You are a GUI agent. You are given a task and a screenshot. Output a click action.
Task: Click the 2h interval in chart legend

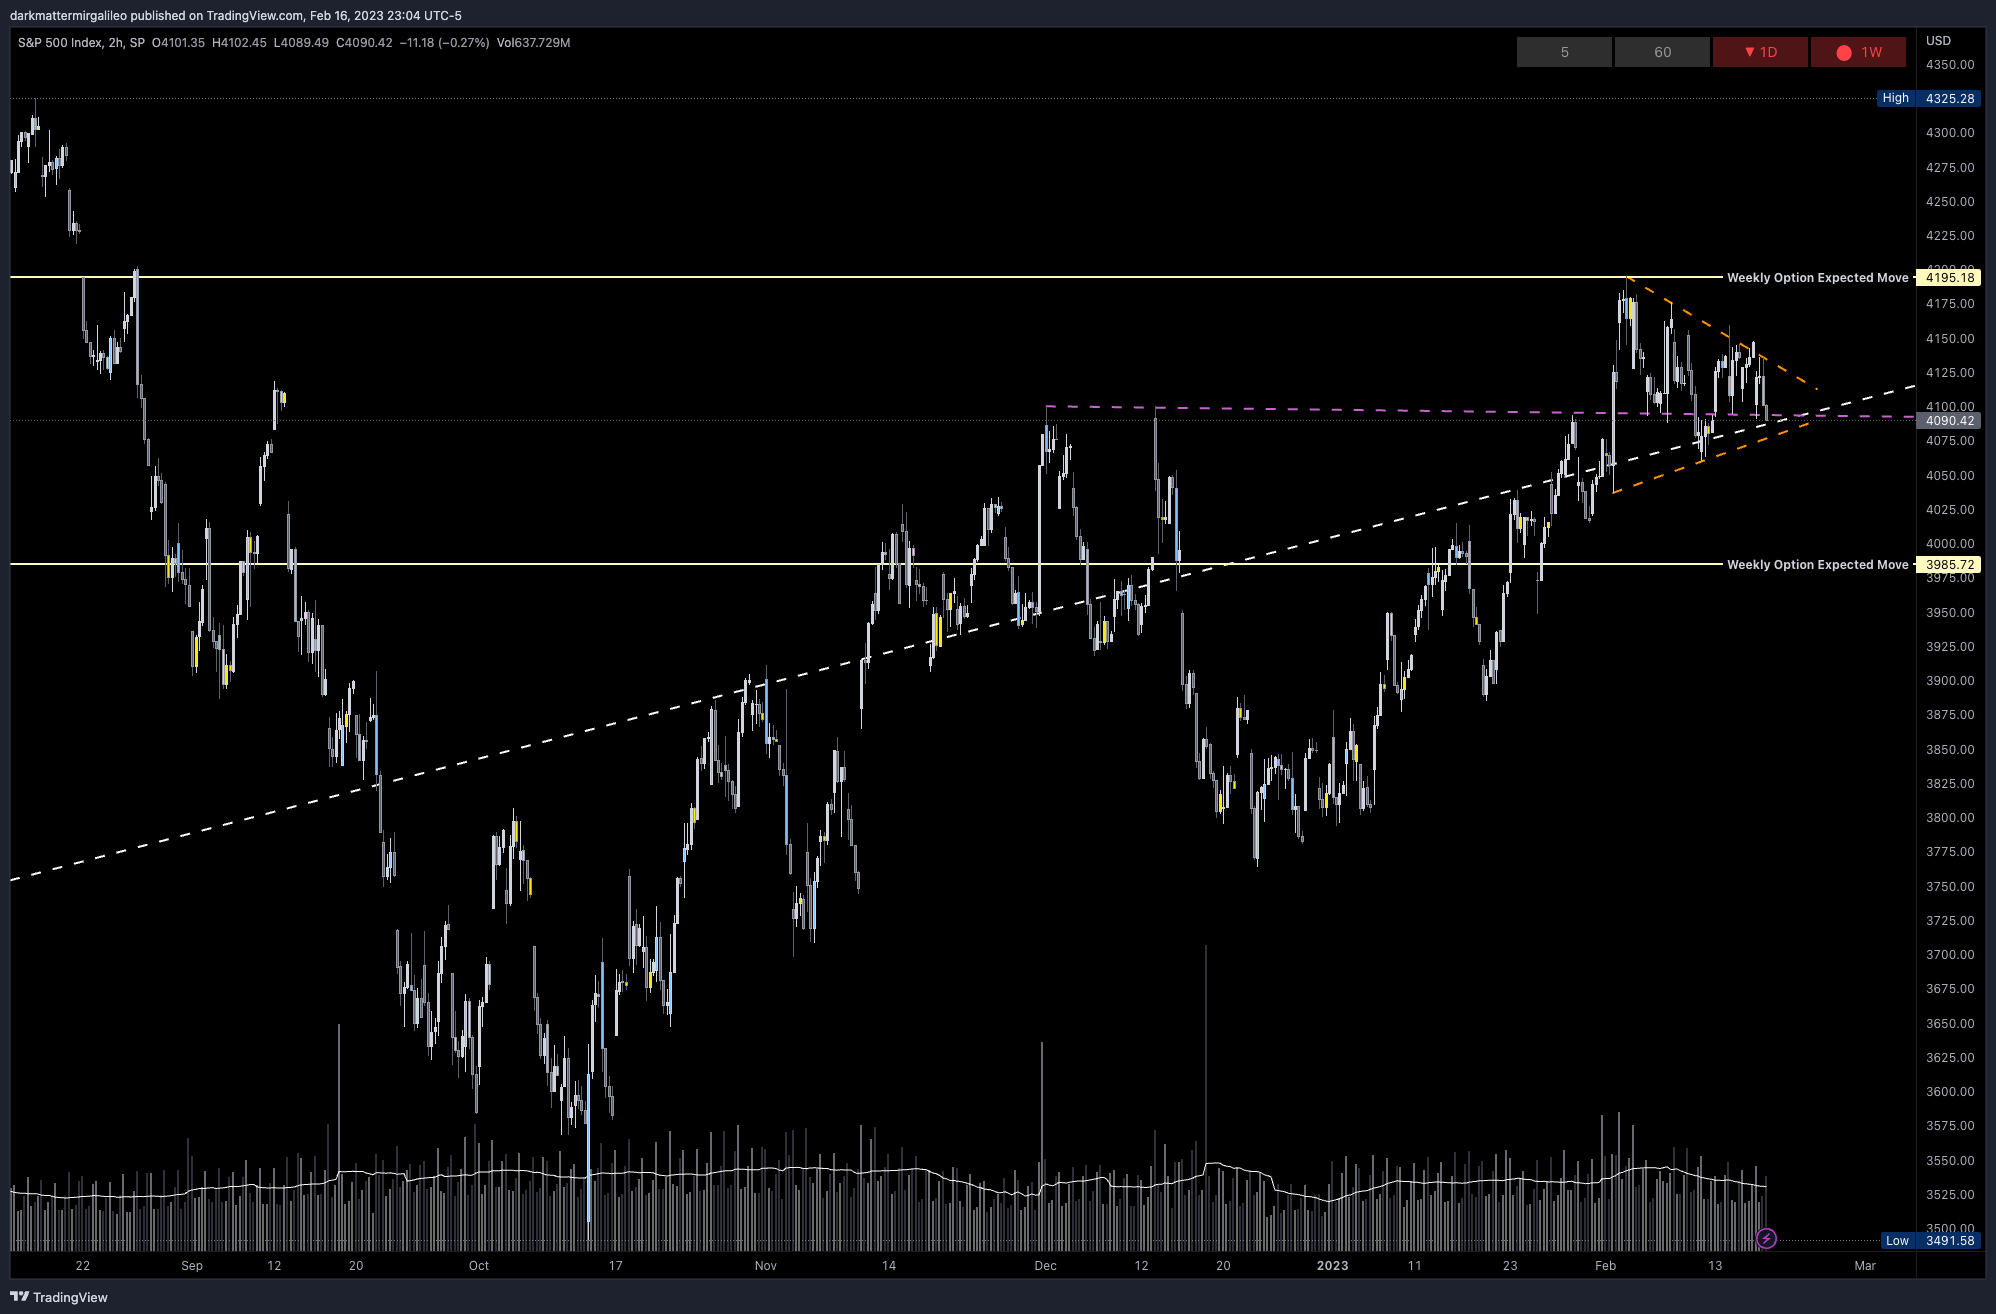[116, 43]
